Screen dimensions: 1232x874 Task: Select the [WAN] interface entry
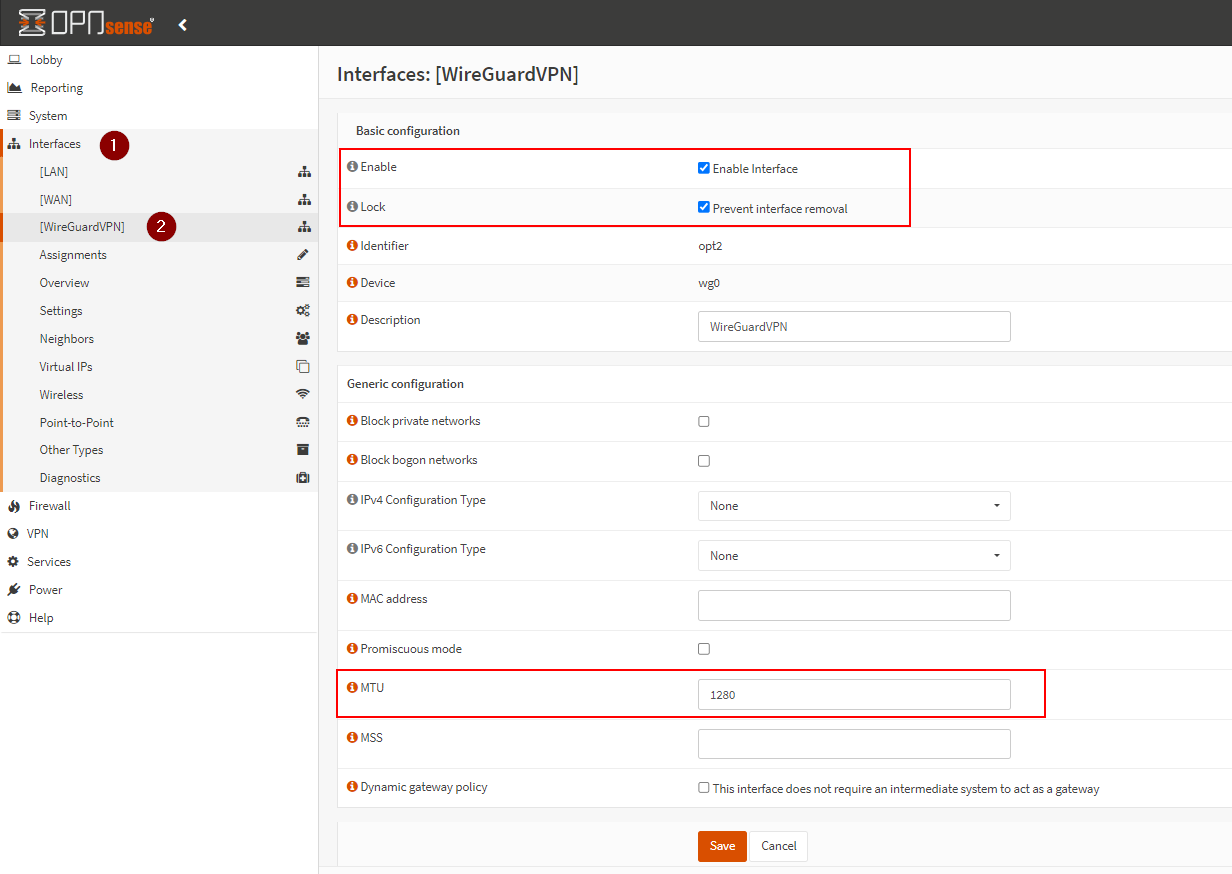[x=56, y=200]
